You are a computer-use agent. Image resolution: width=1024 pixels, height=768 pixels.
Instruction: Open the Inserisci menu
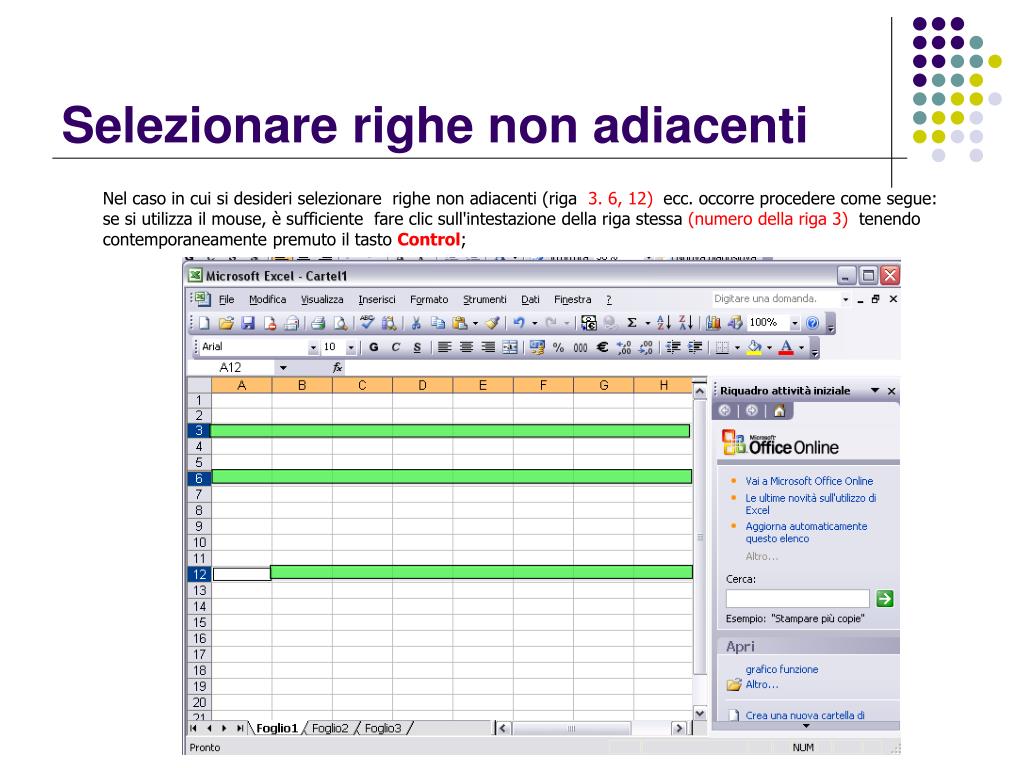[x=377, y=299]
